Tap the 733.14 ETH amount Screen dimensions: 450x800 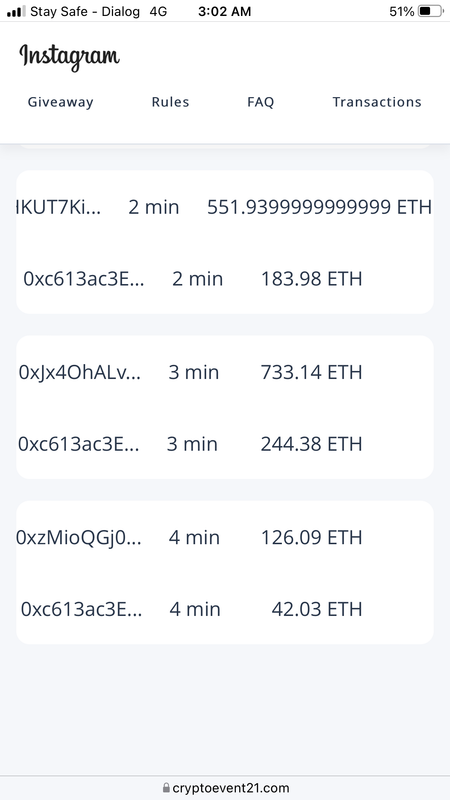coord(311,372)
